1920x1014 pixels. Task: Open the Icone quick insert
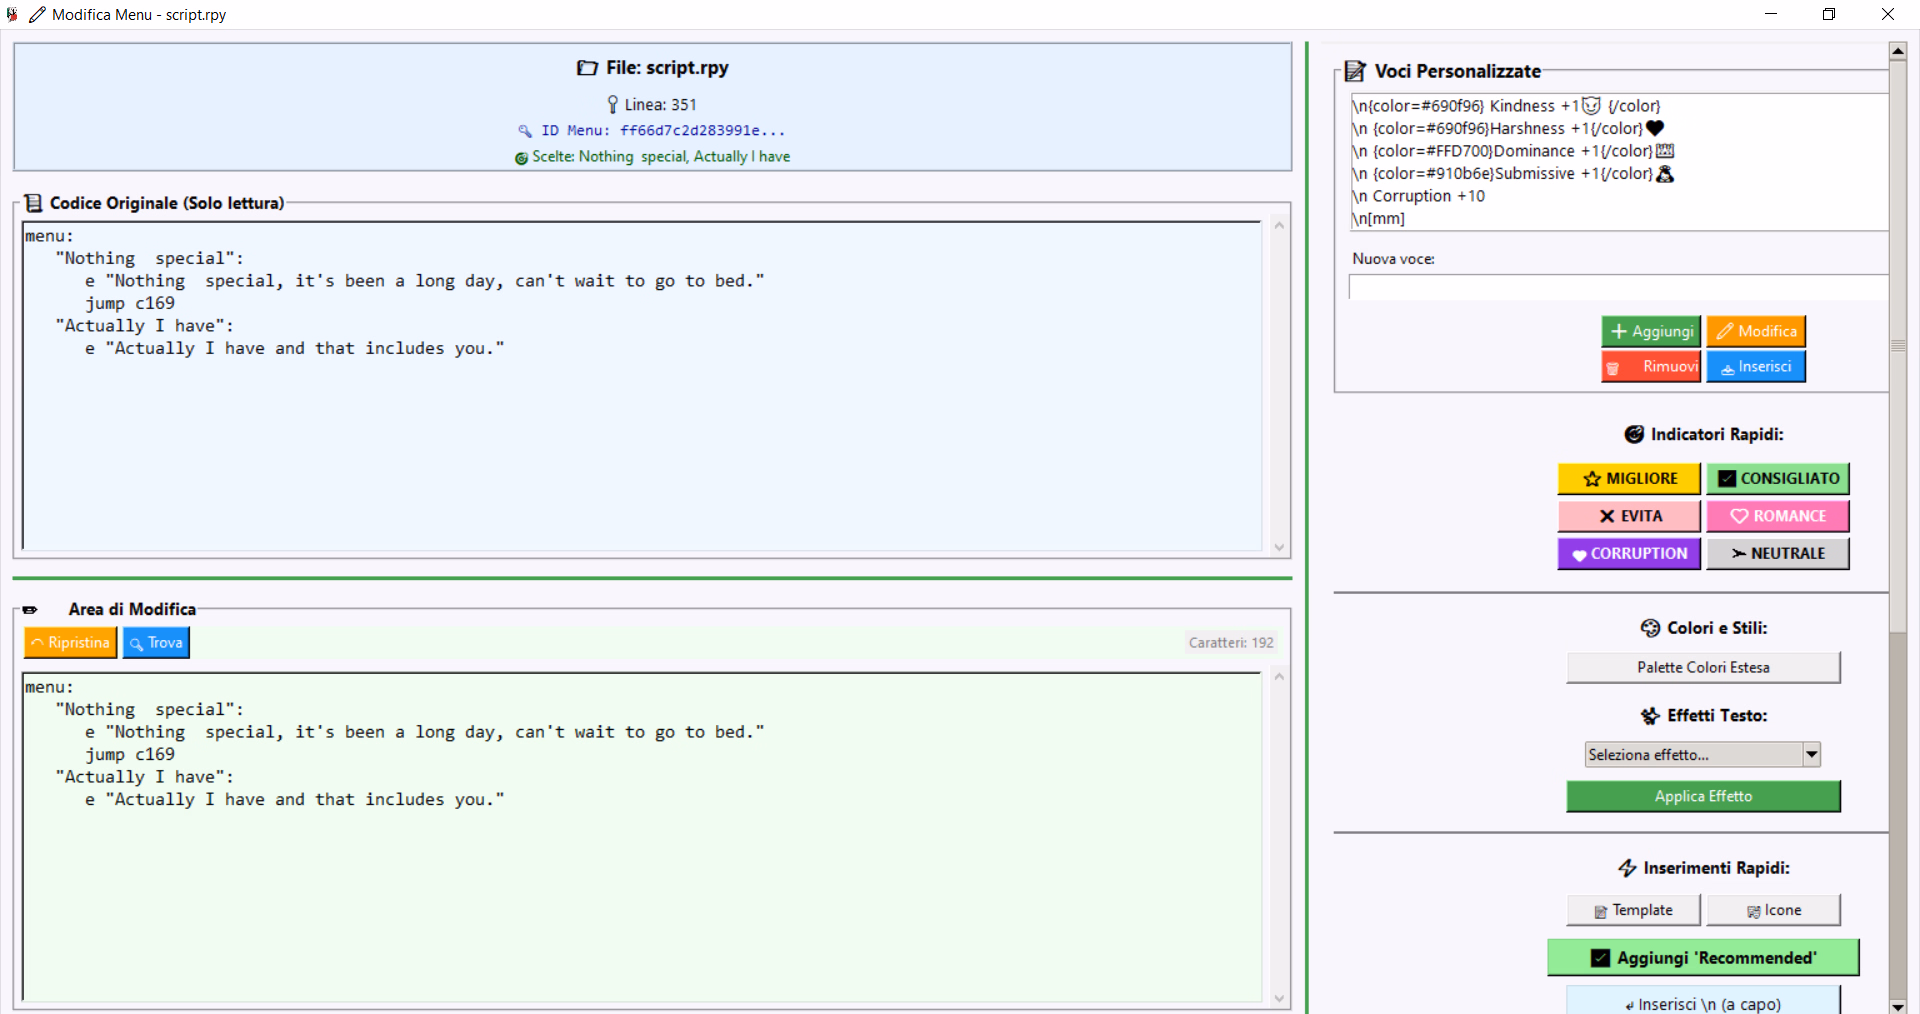click(x=1773, y=910)
